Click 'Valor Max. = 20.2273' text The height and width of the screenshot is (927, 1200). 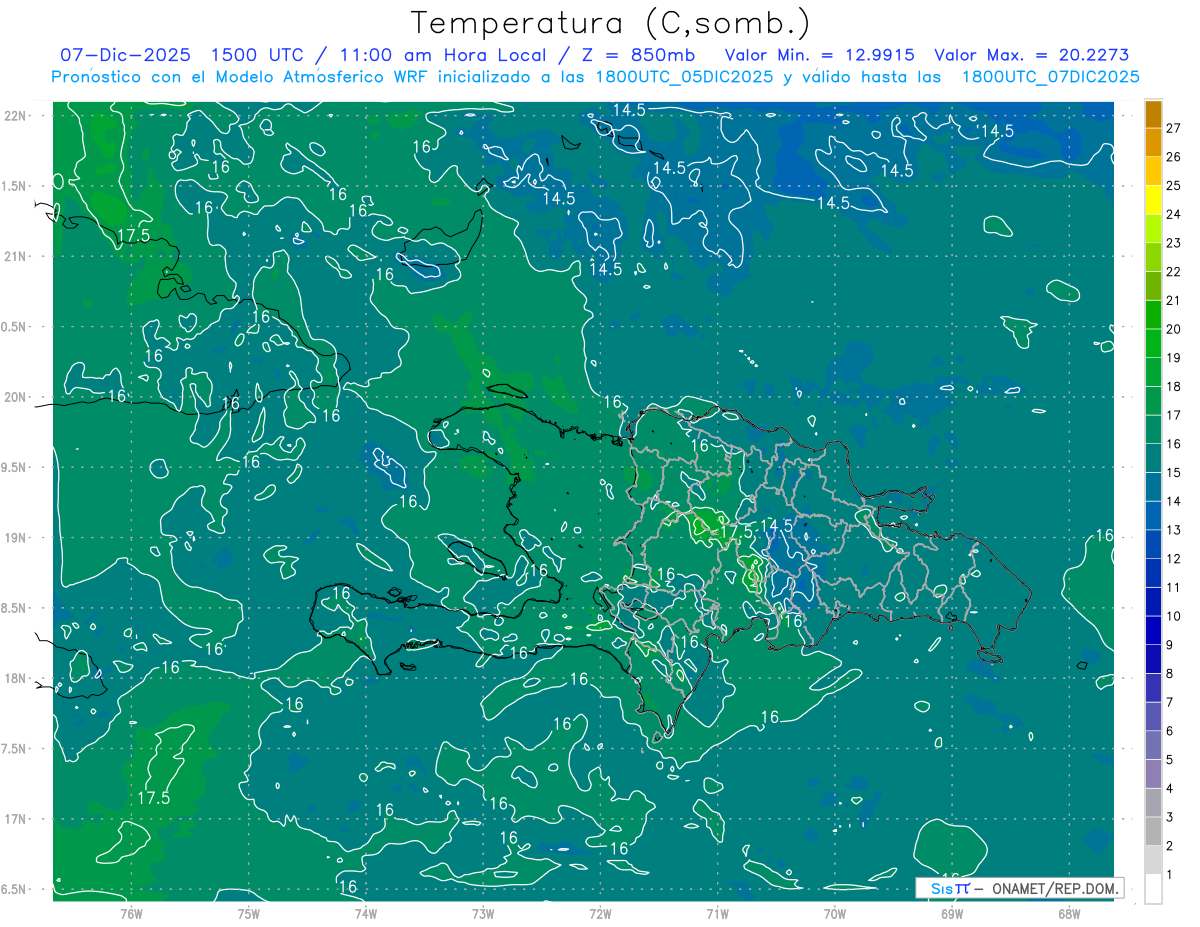[1031, 55]
